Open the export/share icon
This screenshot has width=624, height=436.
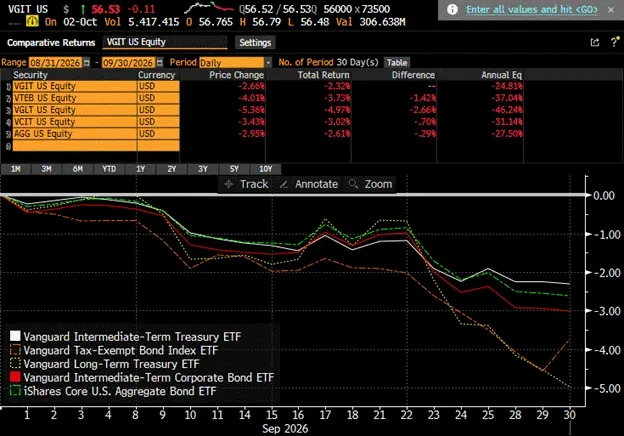[595, 42]
